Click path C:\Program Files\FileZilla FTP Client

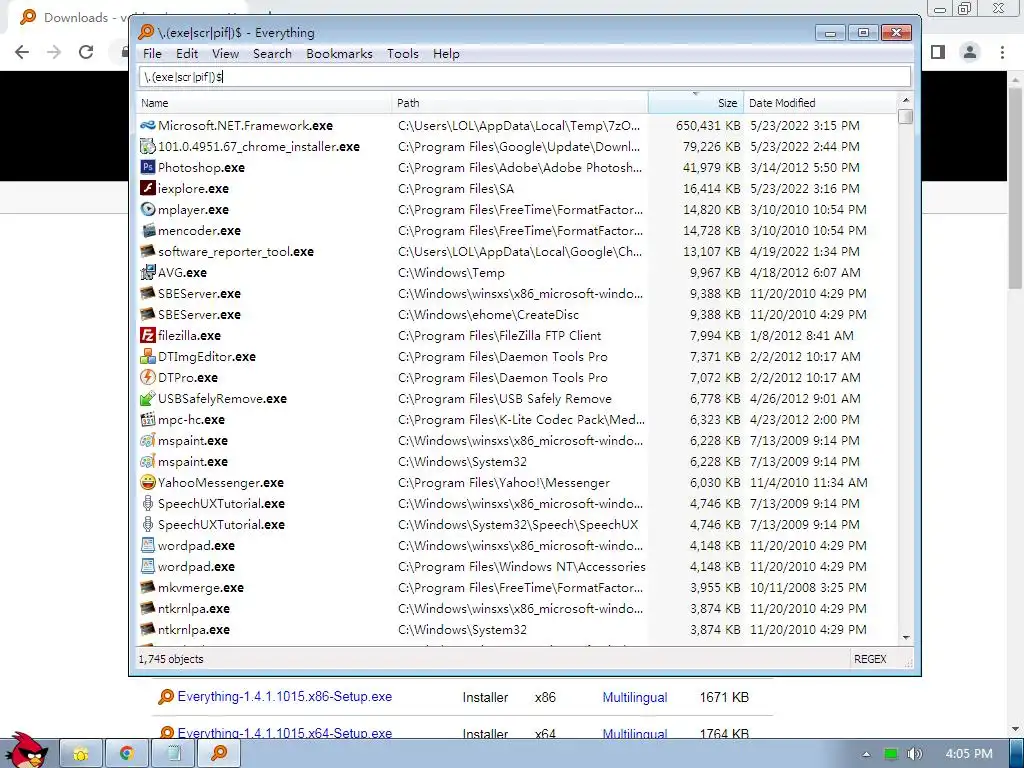click(x=500, y=336)
